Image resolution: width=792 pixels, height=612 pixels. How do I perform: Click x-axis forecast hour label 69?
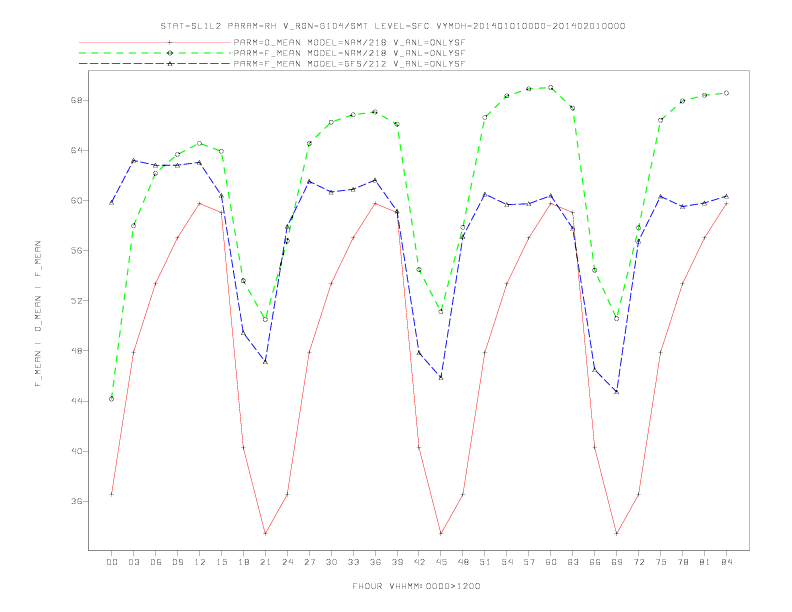tap(617, 562)
